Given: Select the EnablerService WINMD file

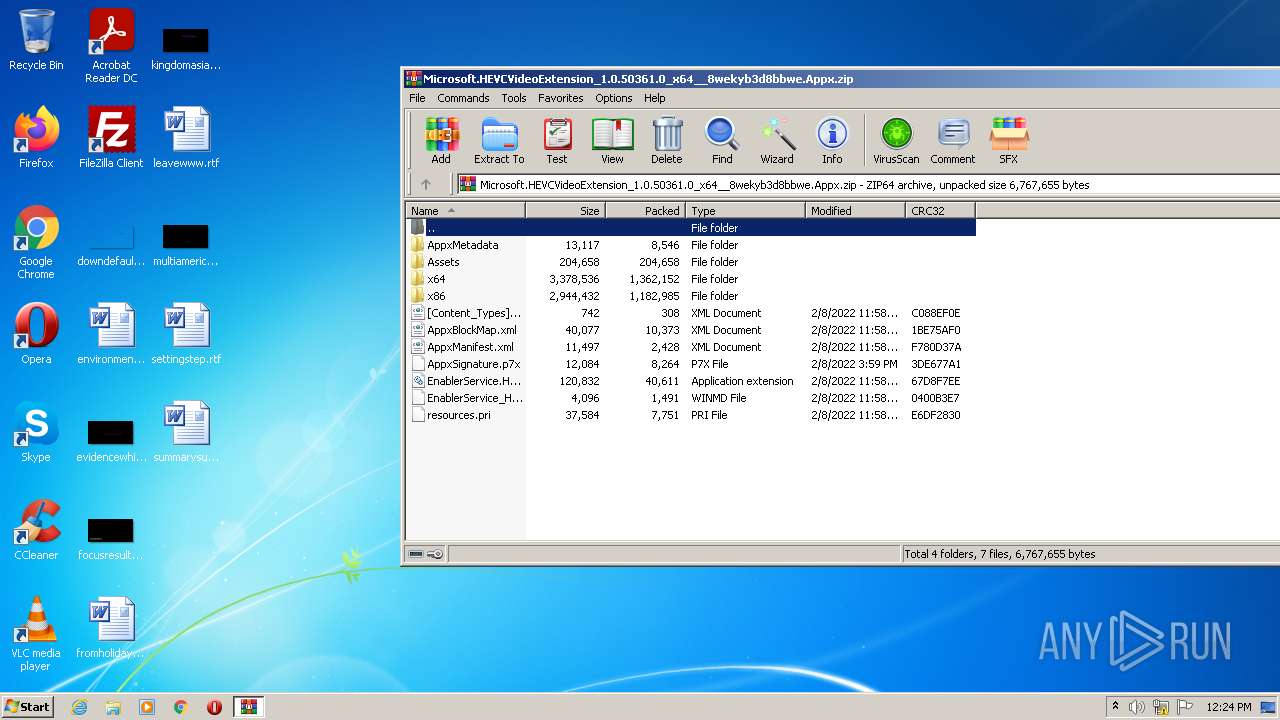Looking at the screenshot, I should (691, 398).
